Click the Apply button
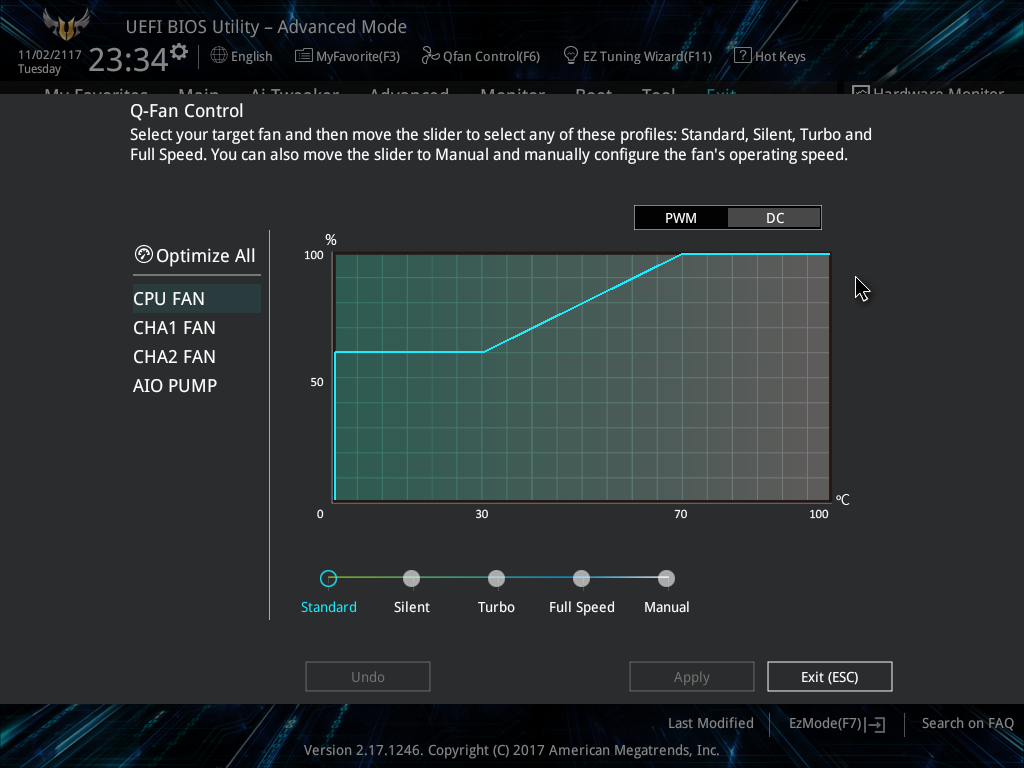 pyautogui.click(x=692, y=677)
